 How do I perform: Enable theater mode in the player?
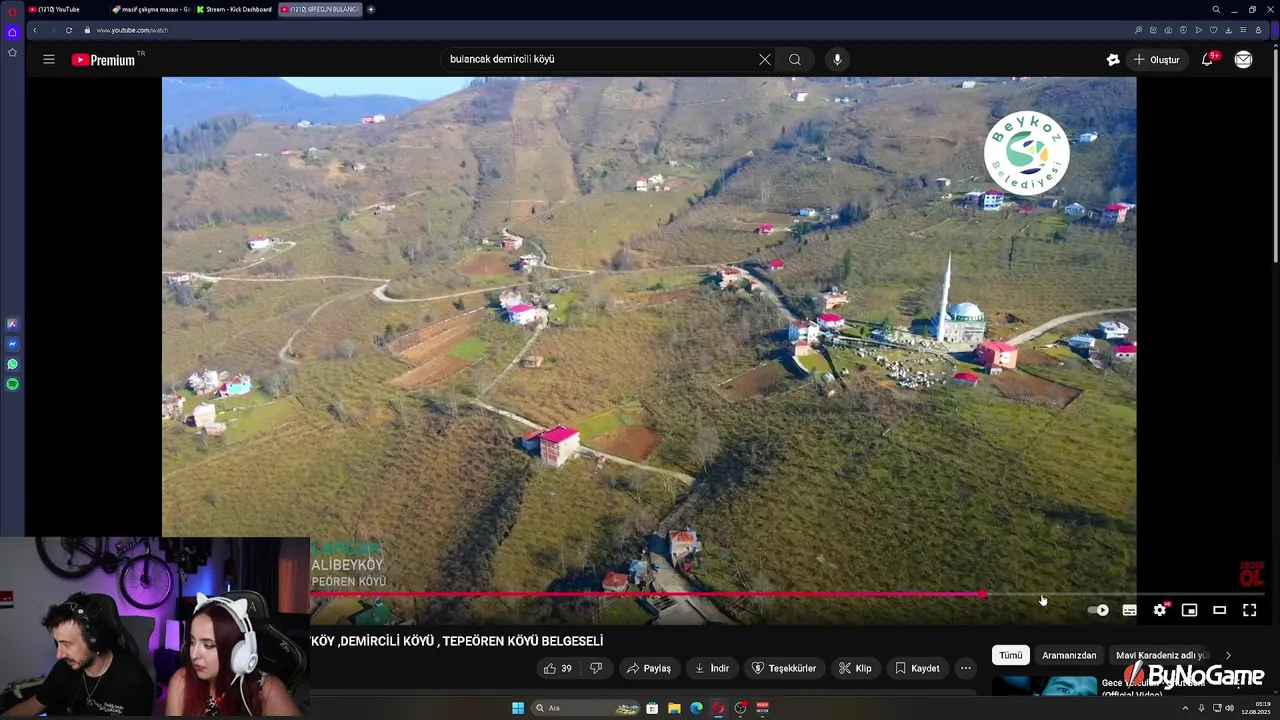tap(1219, 610)
